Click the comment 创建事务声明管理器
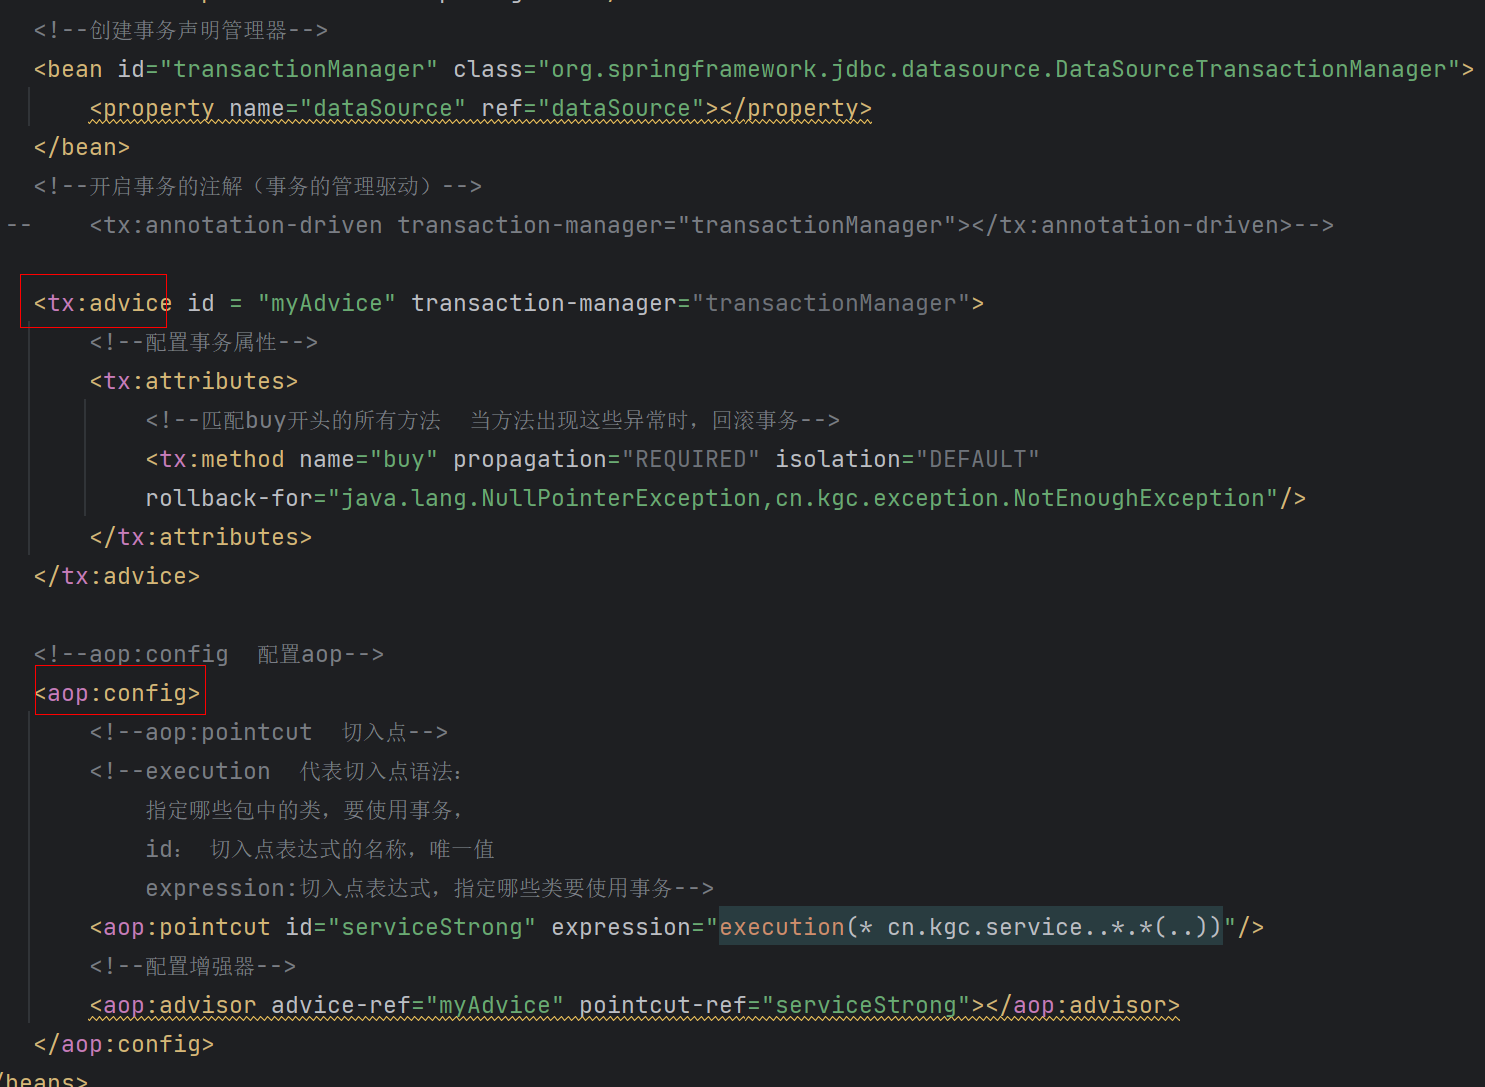 (181, 30)
